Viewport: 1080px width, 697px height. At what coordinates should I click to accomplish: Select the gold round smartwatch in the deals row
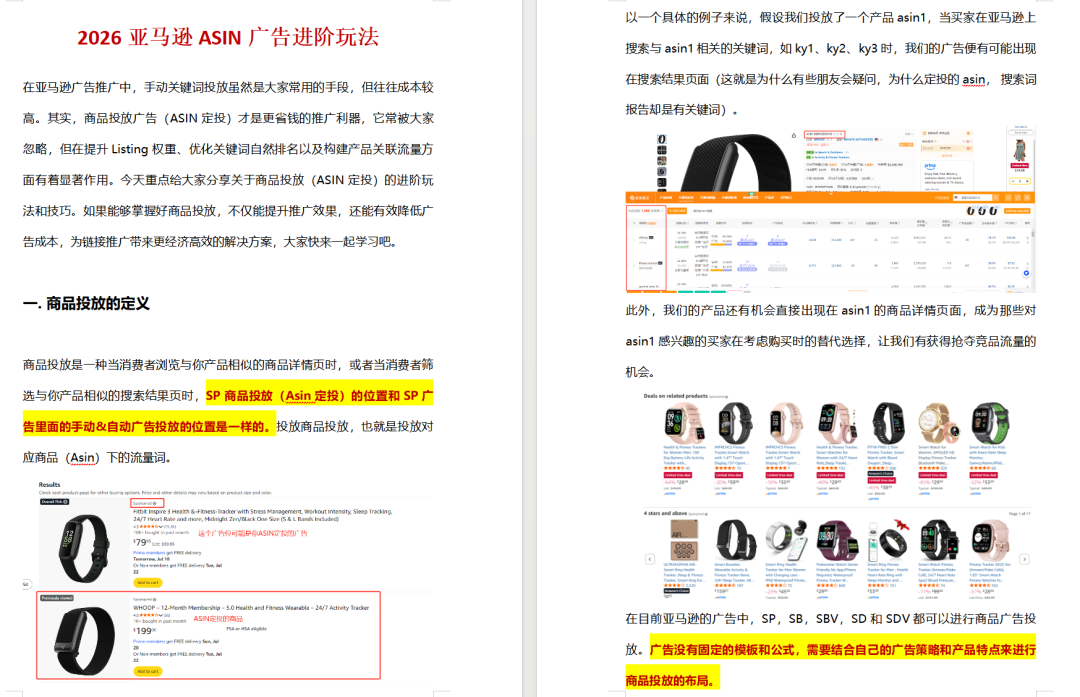[937, 423]
